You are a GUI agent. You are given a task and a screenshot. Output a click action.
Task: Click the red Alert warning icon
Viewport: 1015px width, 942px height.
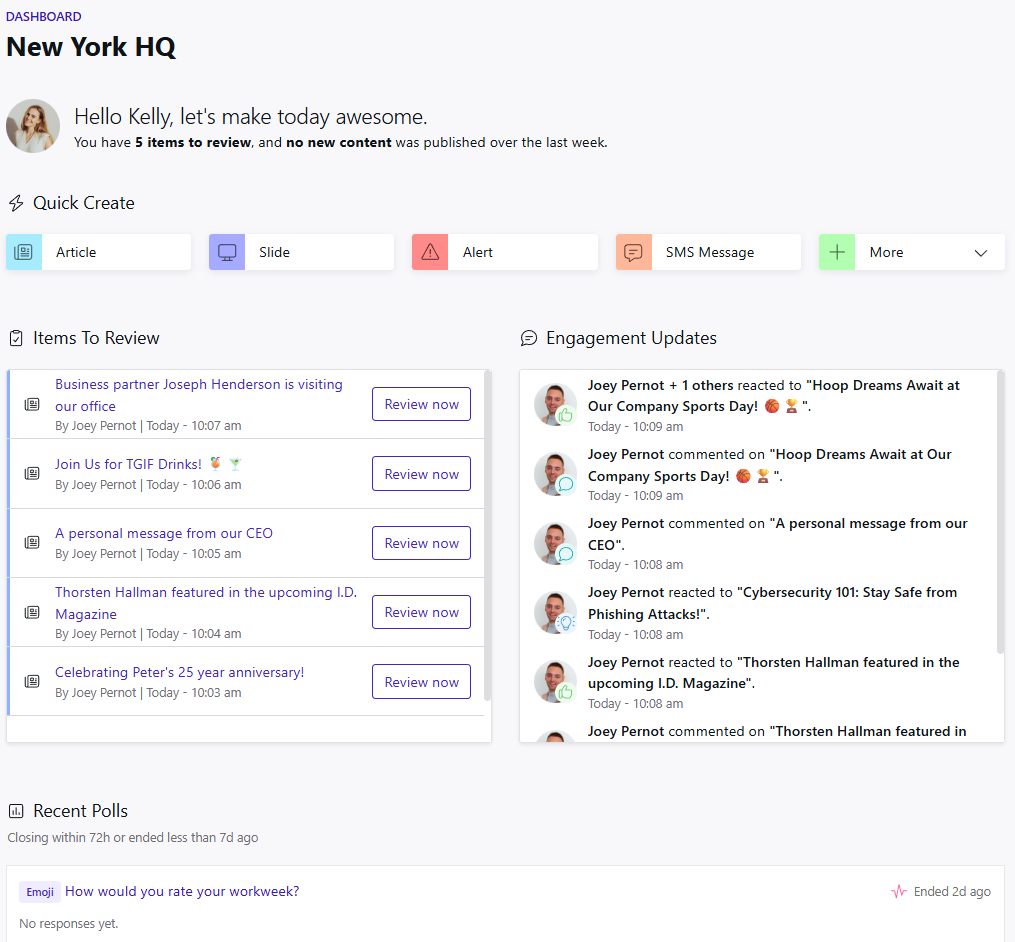[x=430, y=252]
